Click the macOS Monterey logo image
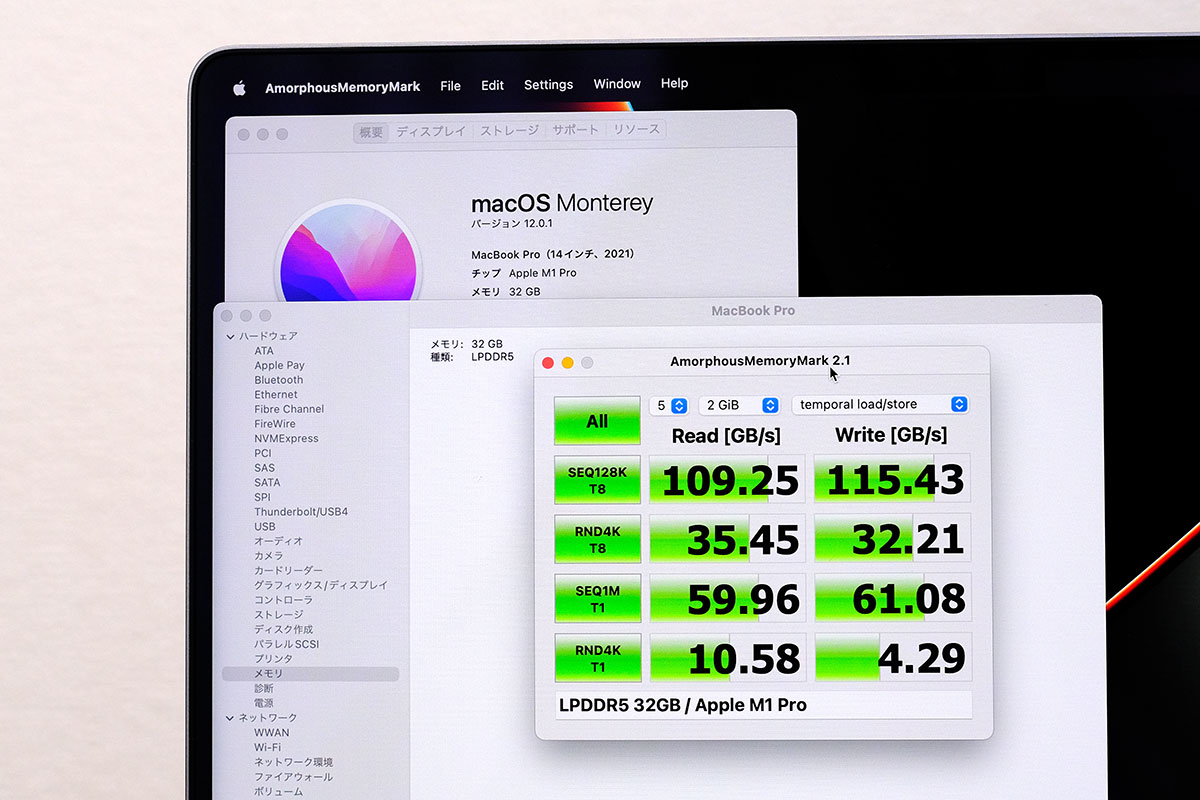 coord(348,250)
